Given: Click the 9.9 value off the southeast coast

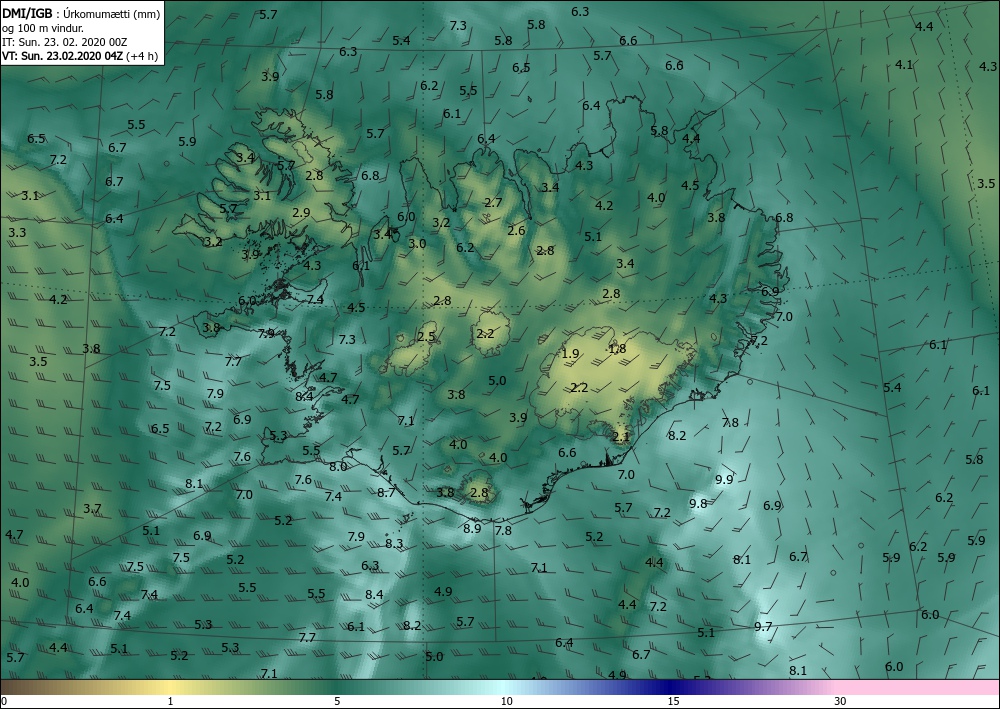Looking at the screenshot, I should click(x=724, y=479).
